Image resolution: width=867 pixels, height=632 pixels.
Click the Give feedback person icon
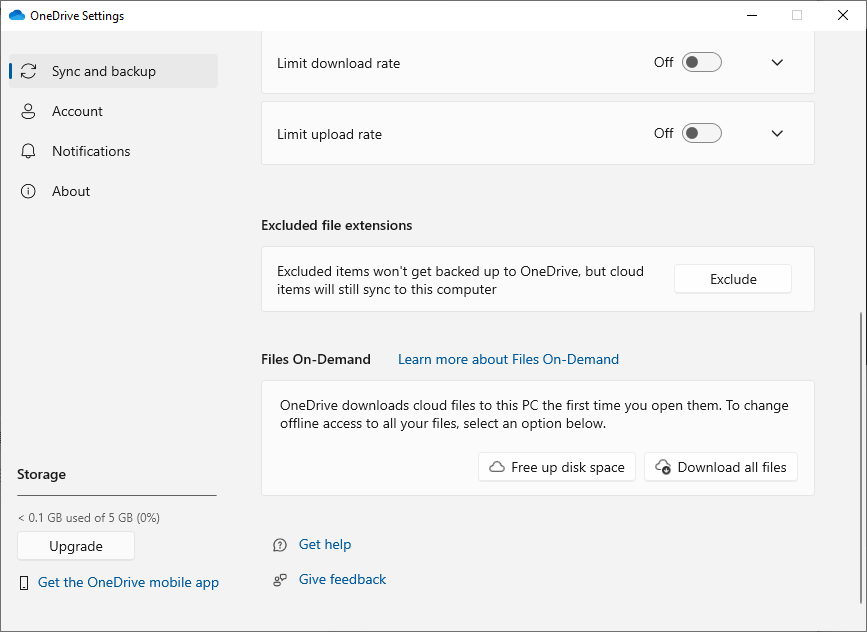coord(280,580)
